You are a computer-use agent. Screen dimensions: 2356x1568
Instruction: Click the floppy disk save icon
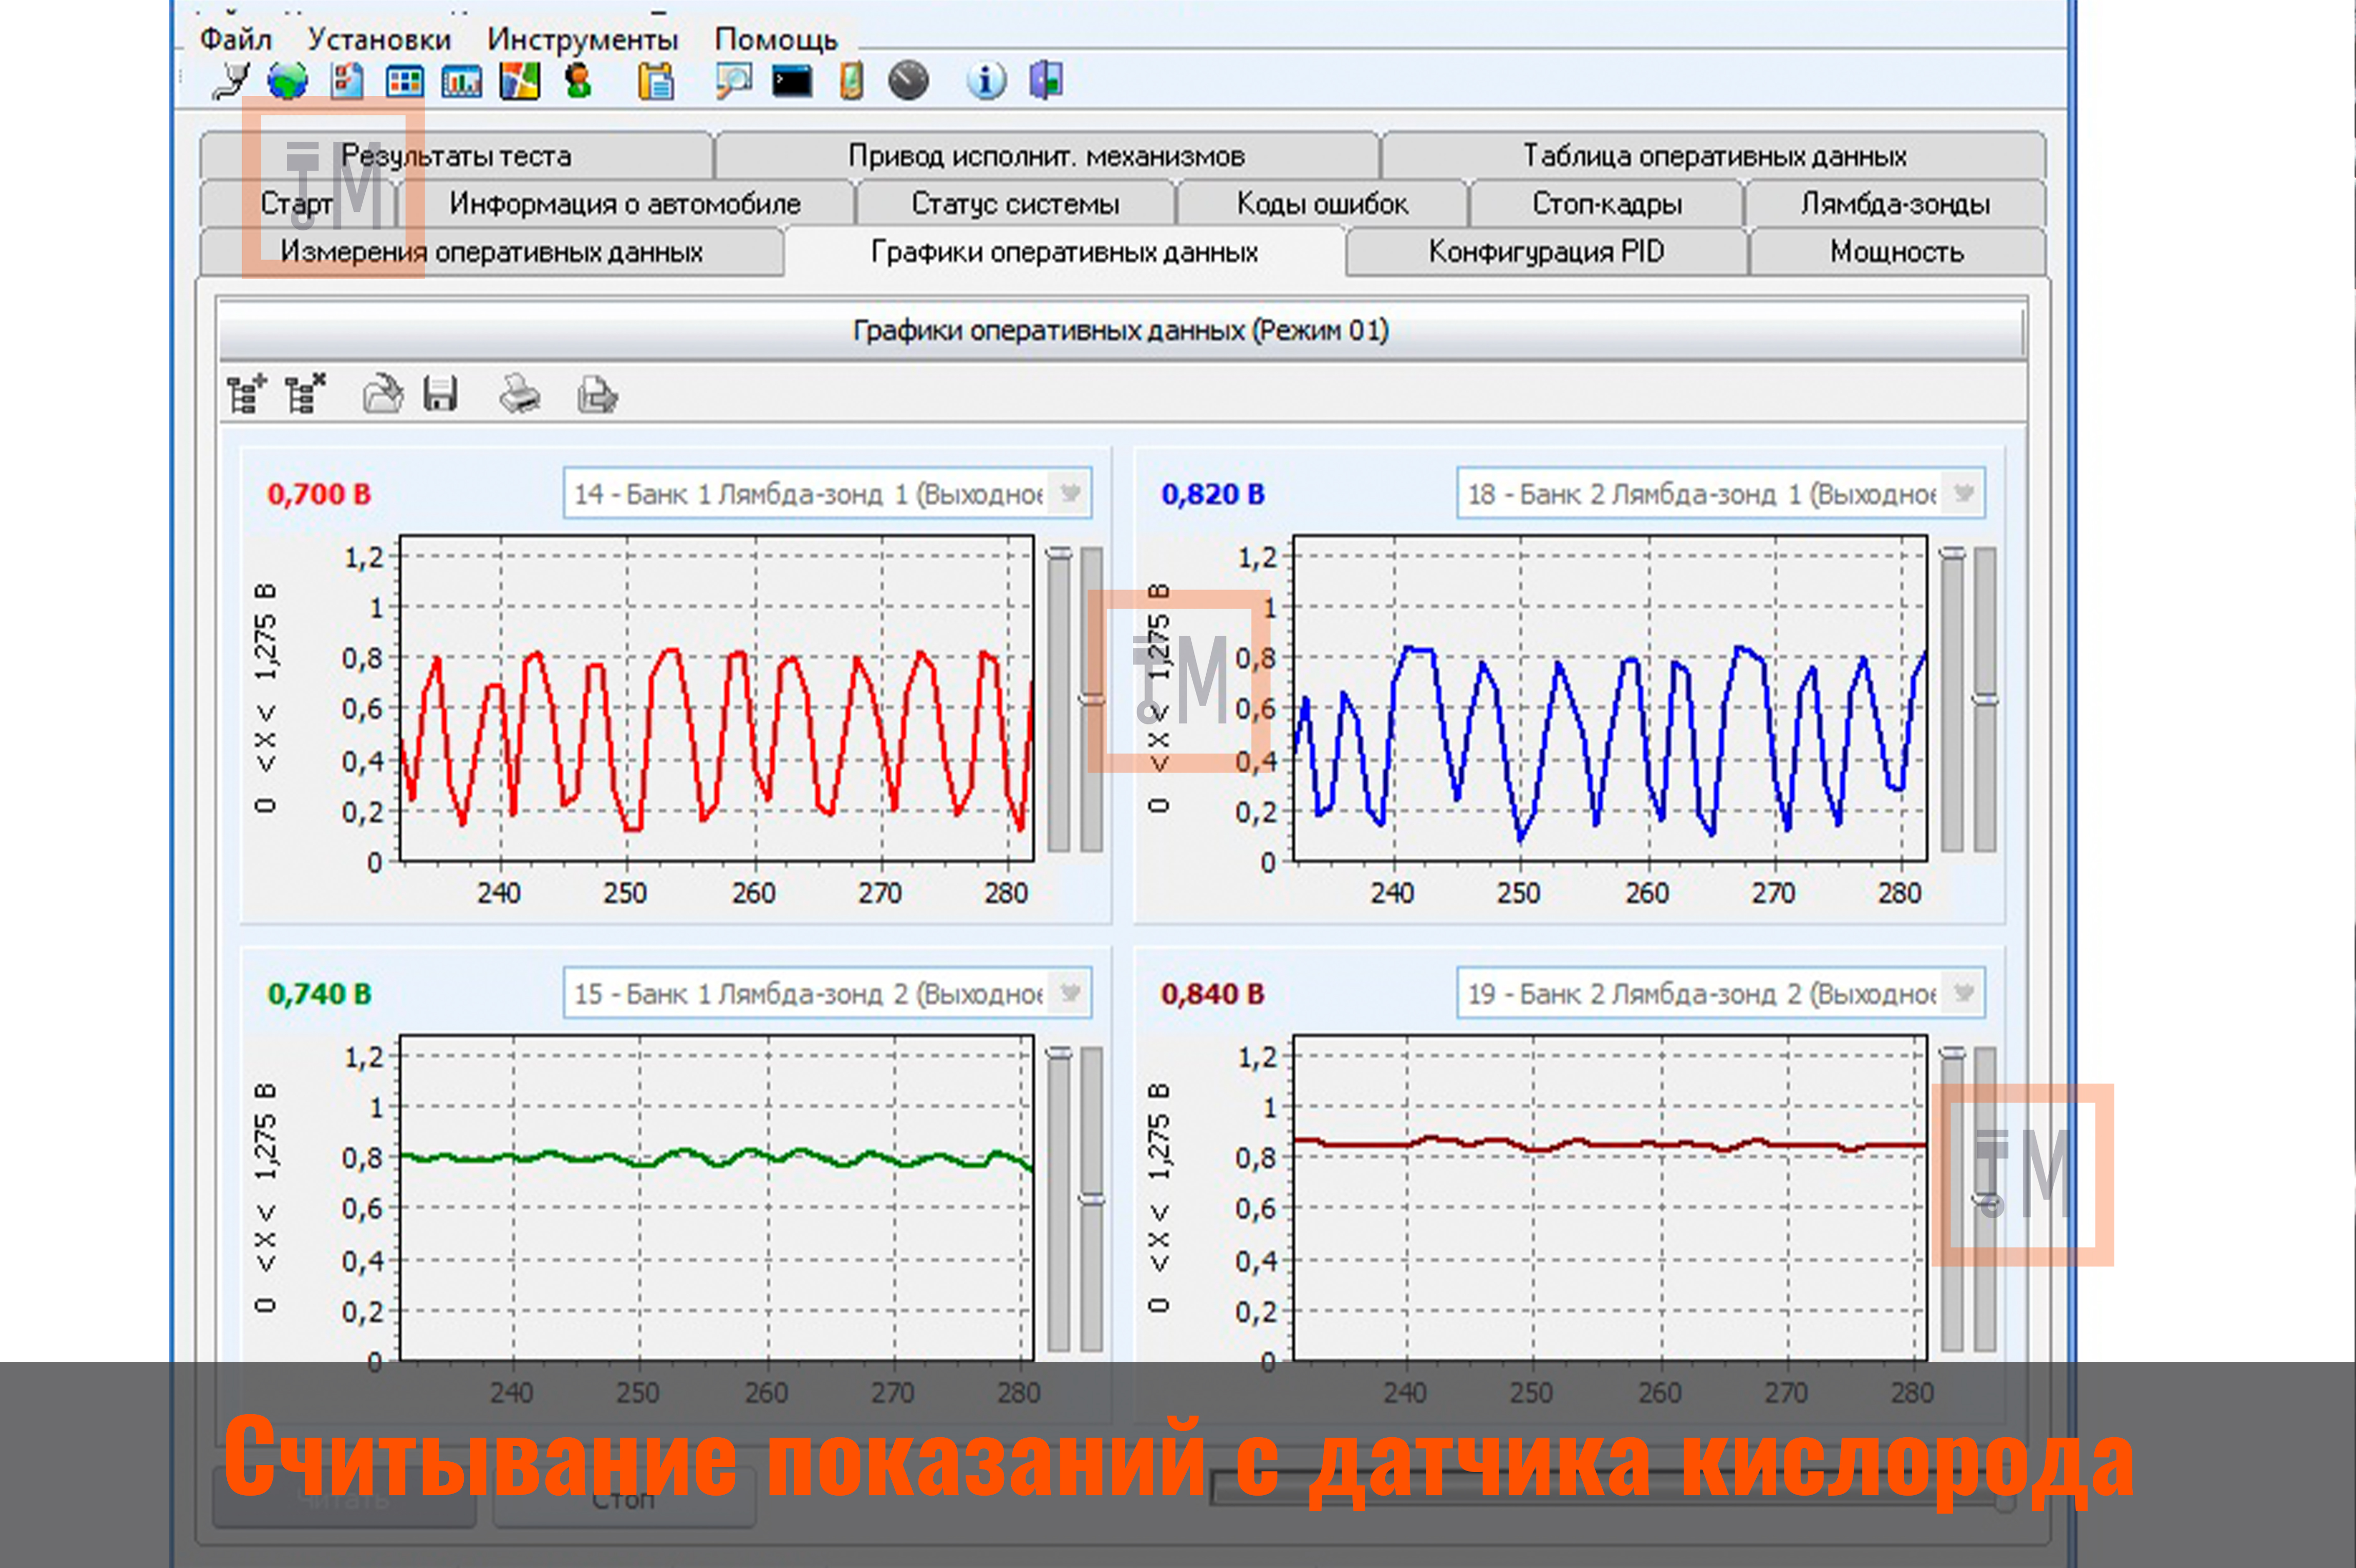coord(440,394)
